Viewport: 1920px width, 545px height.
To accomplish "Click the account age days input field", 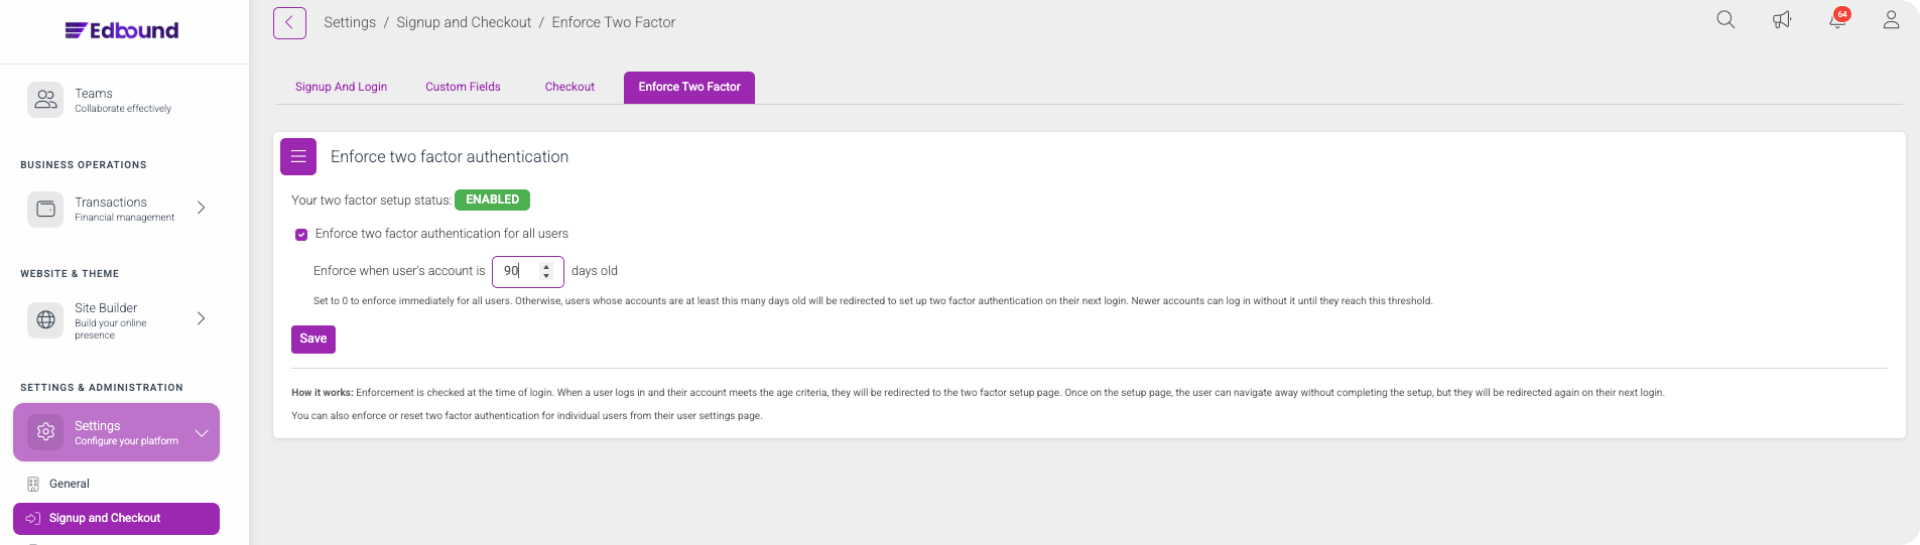I will 528,272.
